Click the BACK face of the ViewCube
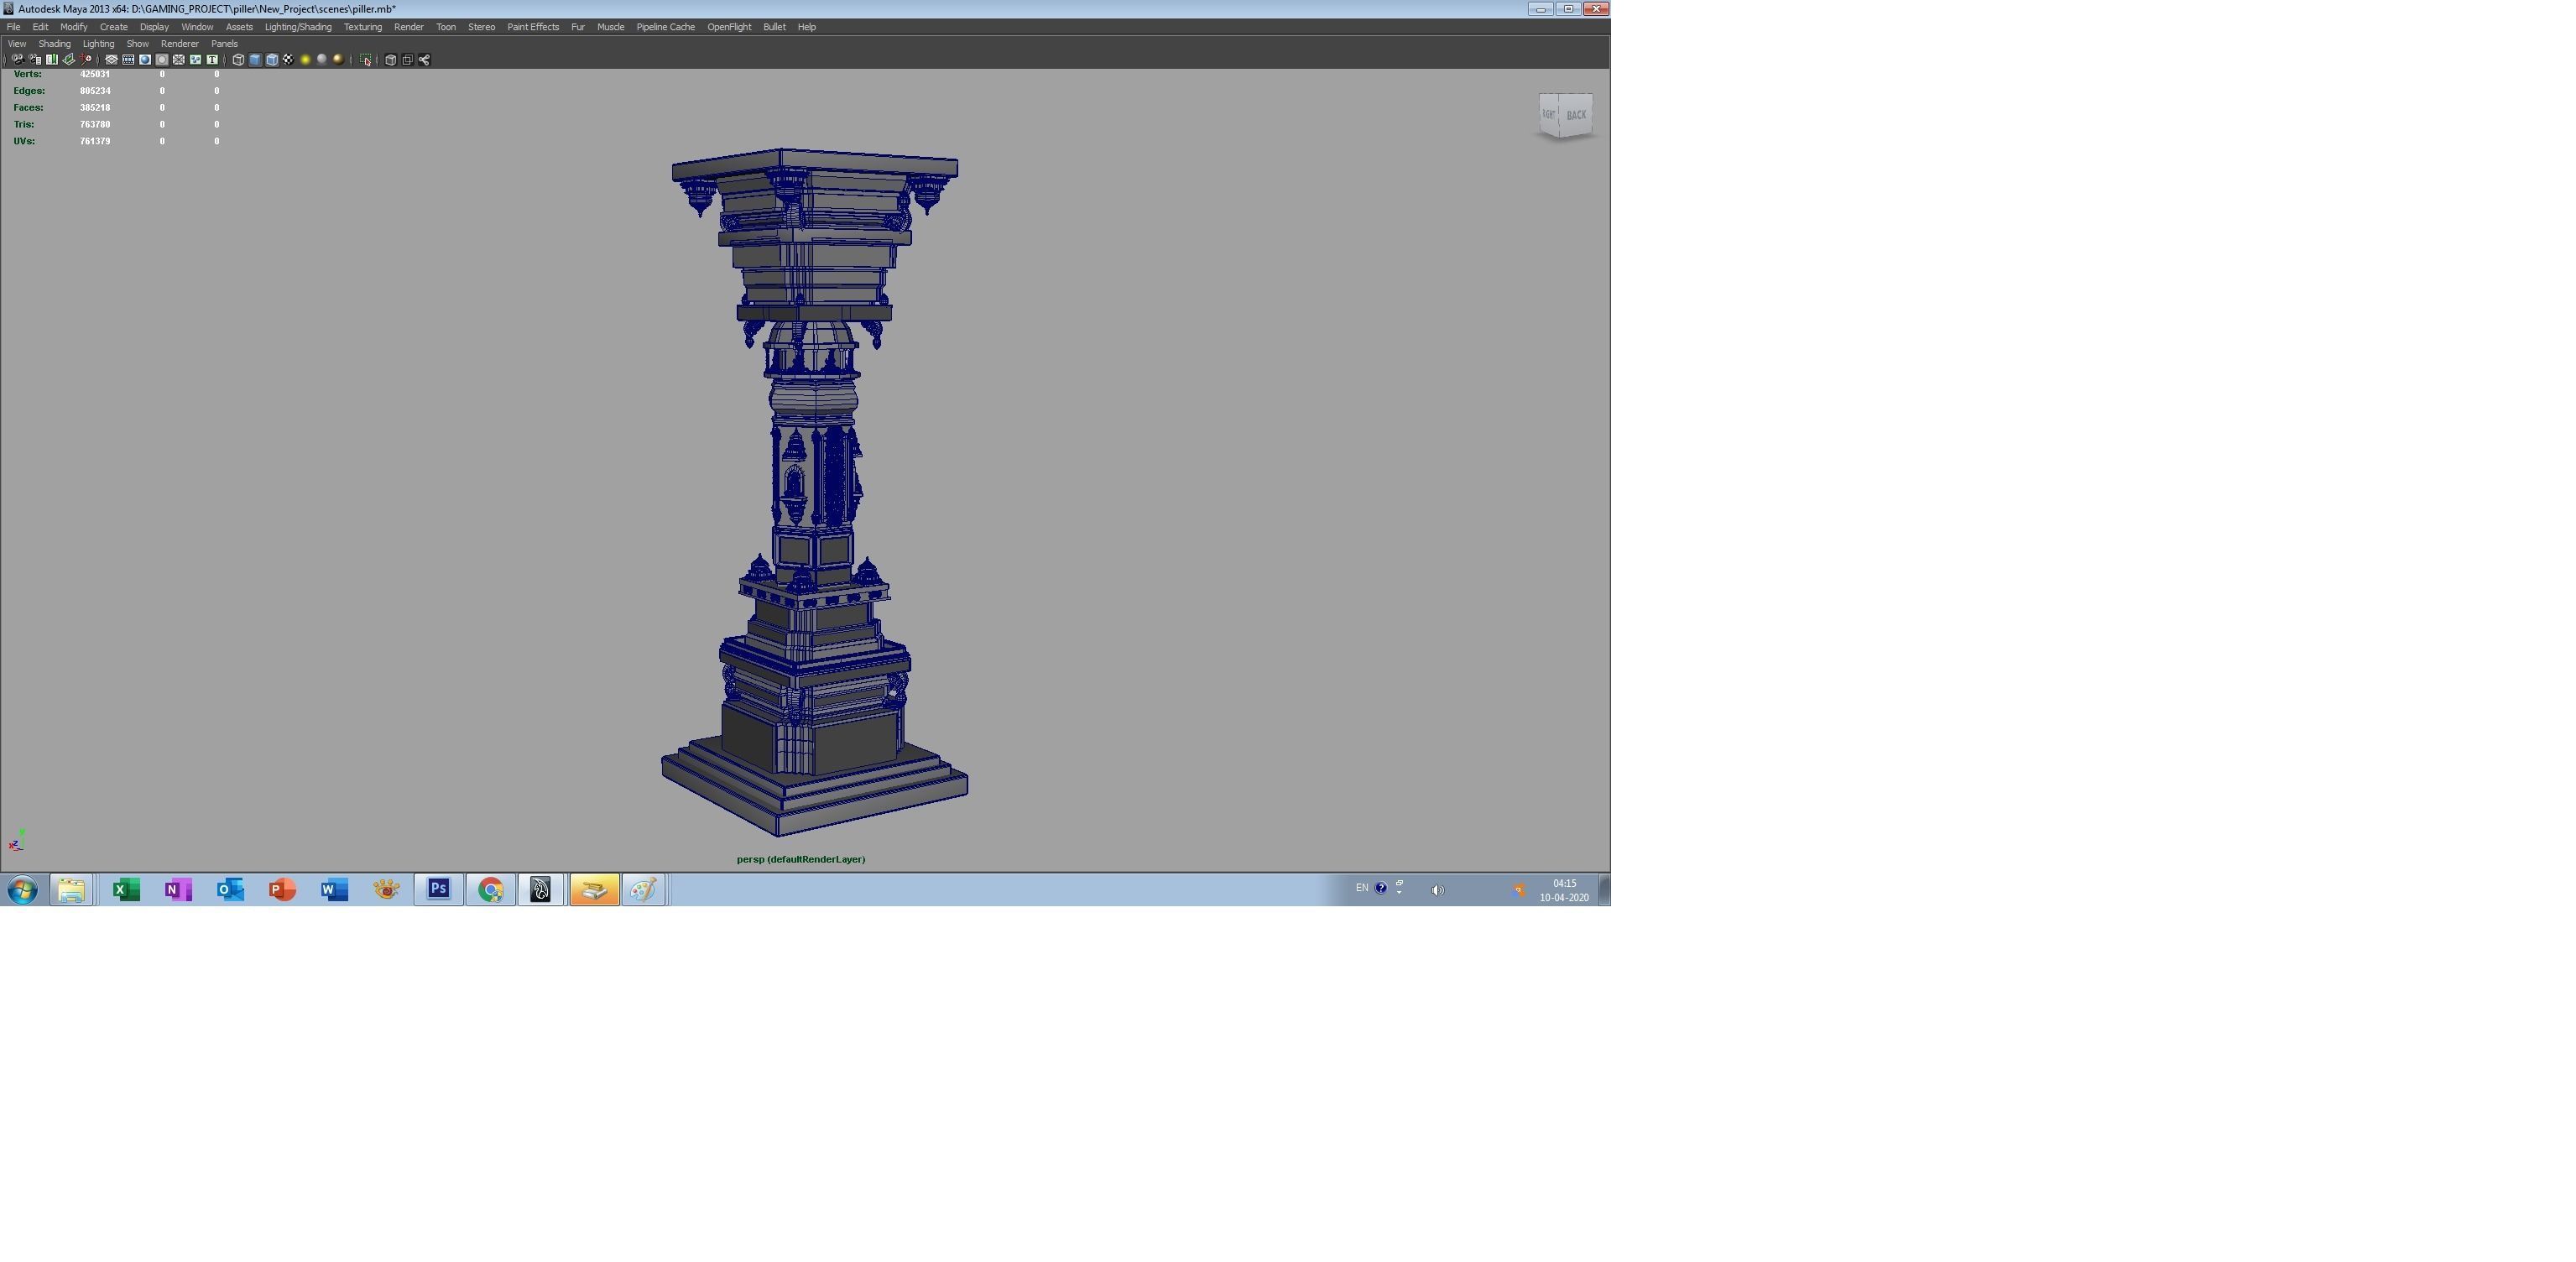 1577,115
